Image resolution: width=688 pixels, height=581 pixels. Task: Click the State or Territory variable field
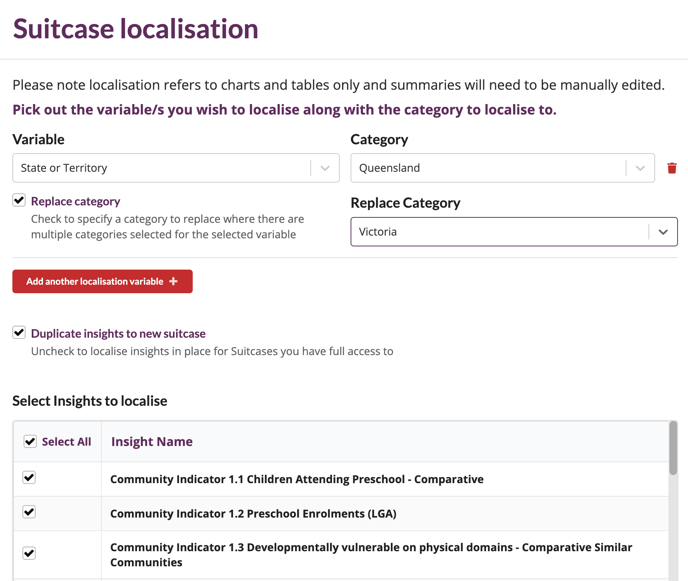pyautogui.click(x=176, y=168)
